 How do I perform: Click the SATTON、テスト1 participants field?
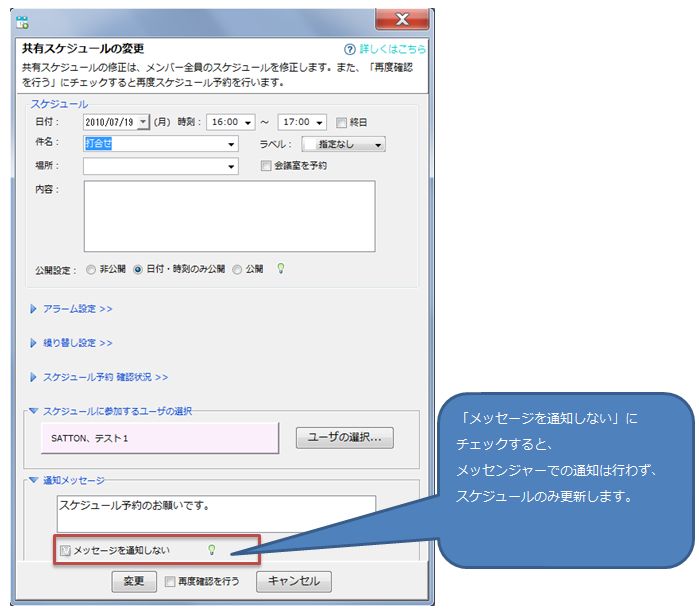(160, 438)
